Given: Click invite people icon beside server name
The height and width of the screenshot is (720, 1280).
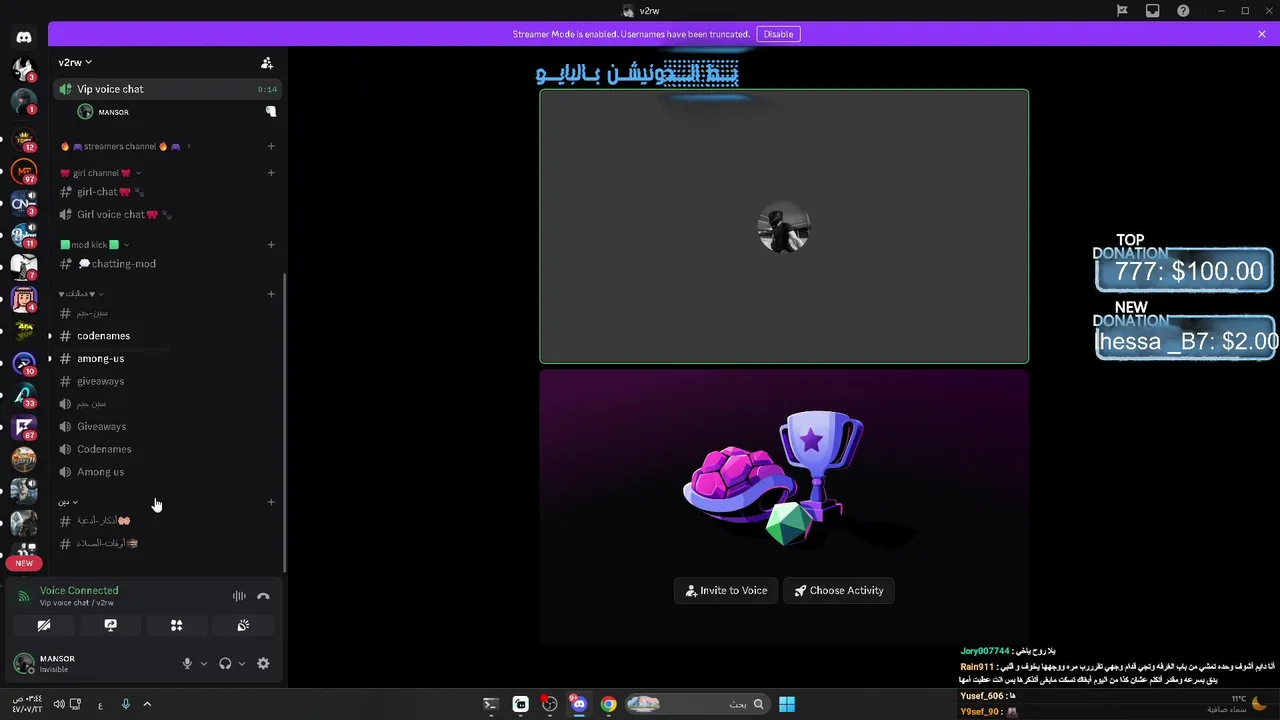Looking at the screenshot, I should point(267,62).
